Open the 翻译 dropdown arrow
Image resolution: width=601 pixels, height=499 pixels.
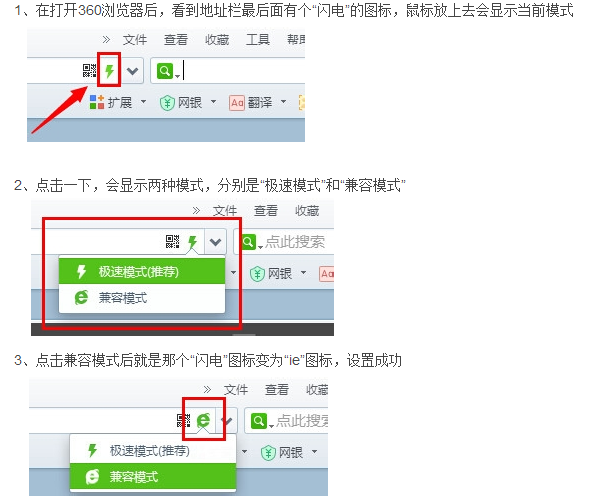point(284,102)
